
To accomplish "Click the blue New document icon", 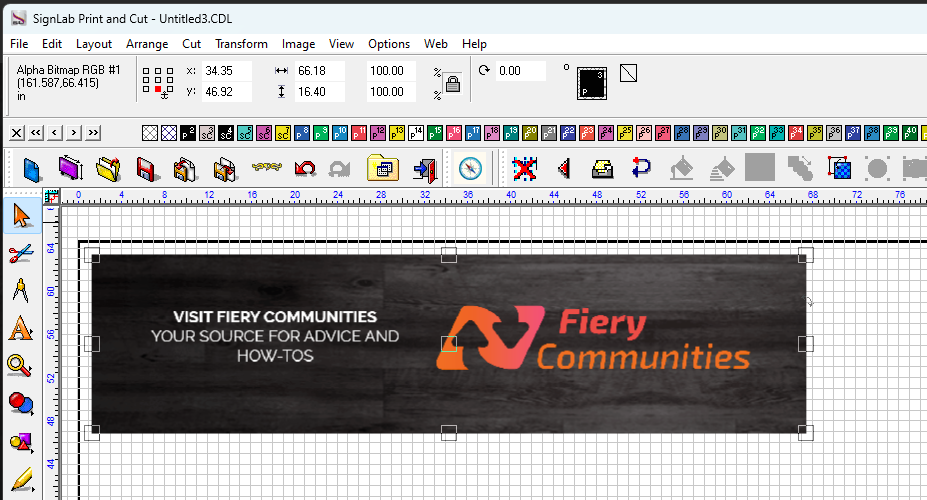I will point(33,168).
